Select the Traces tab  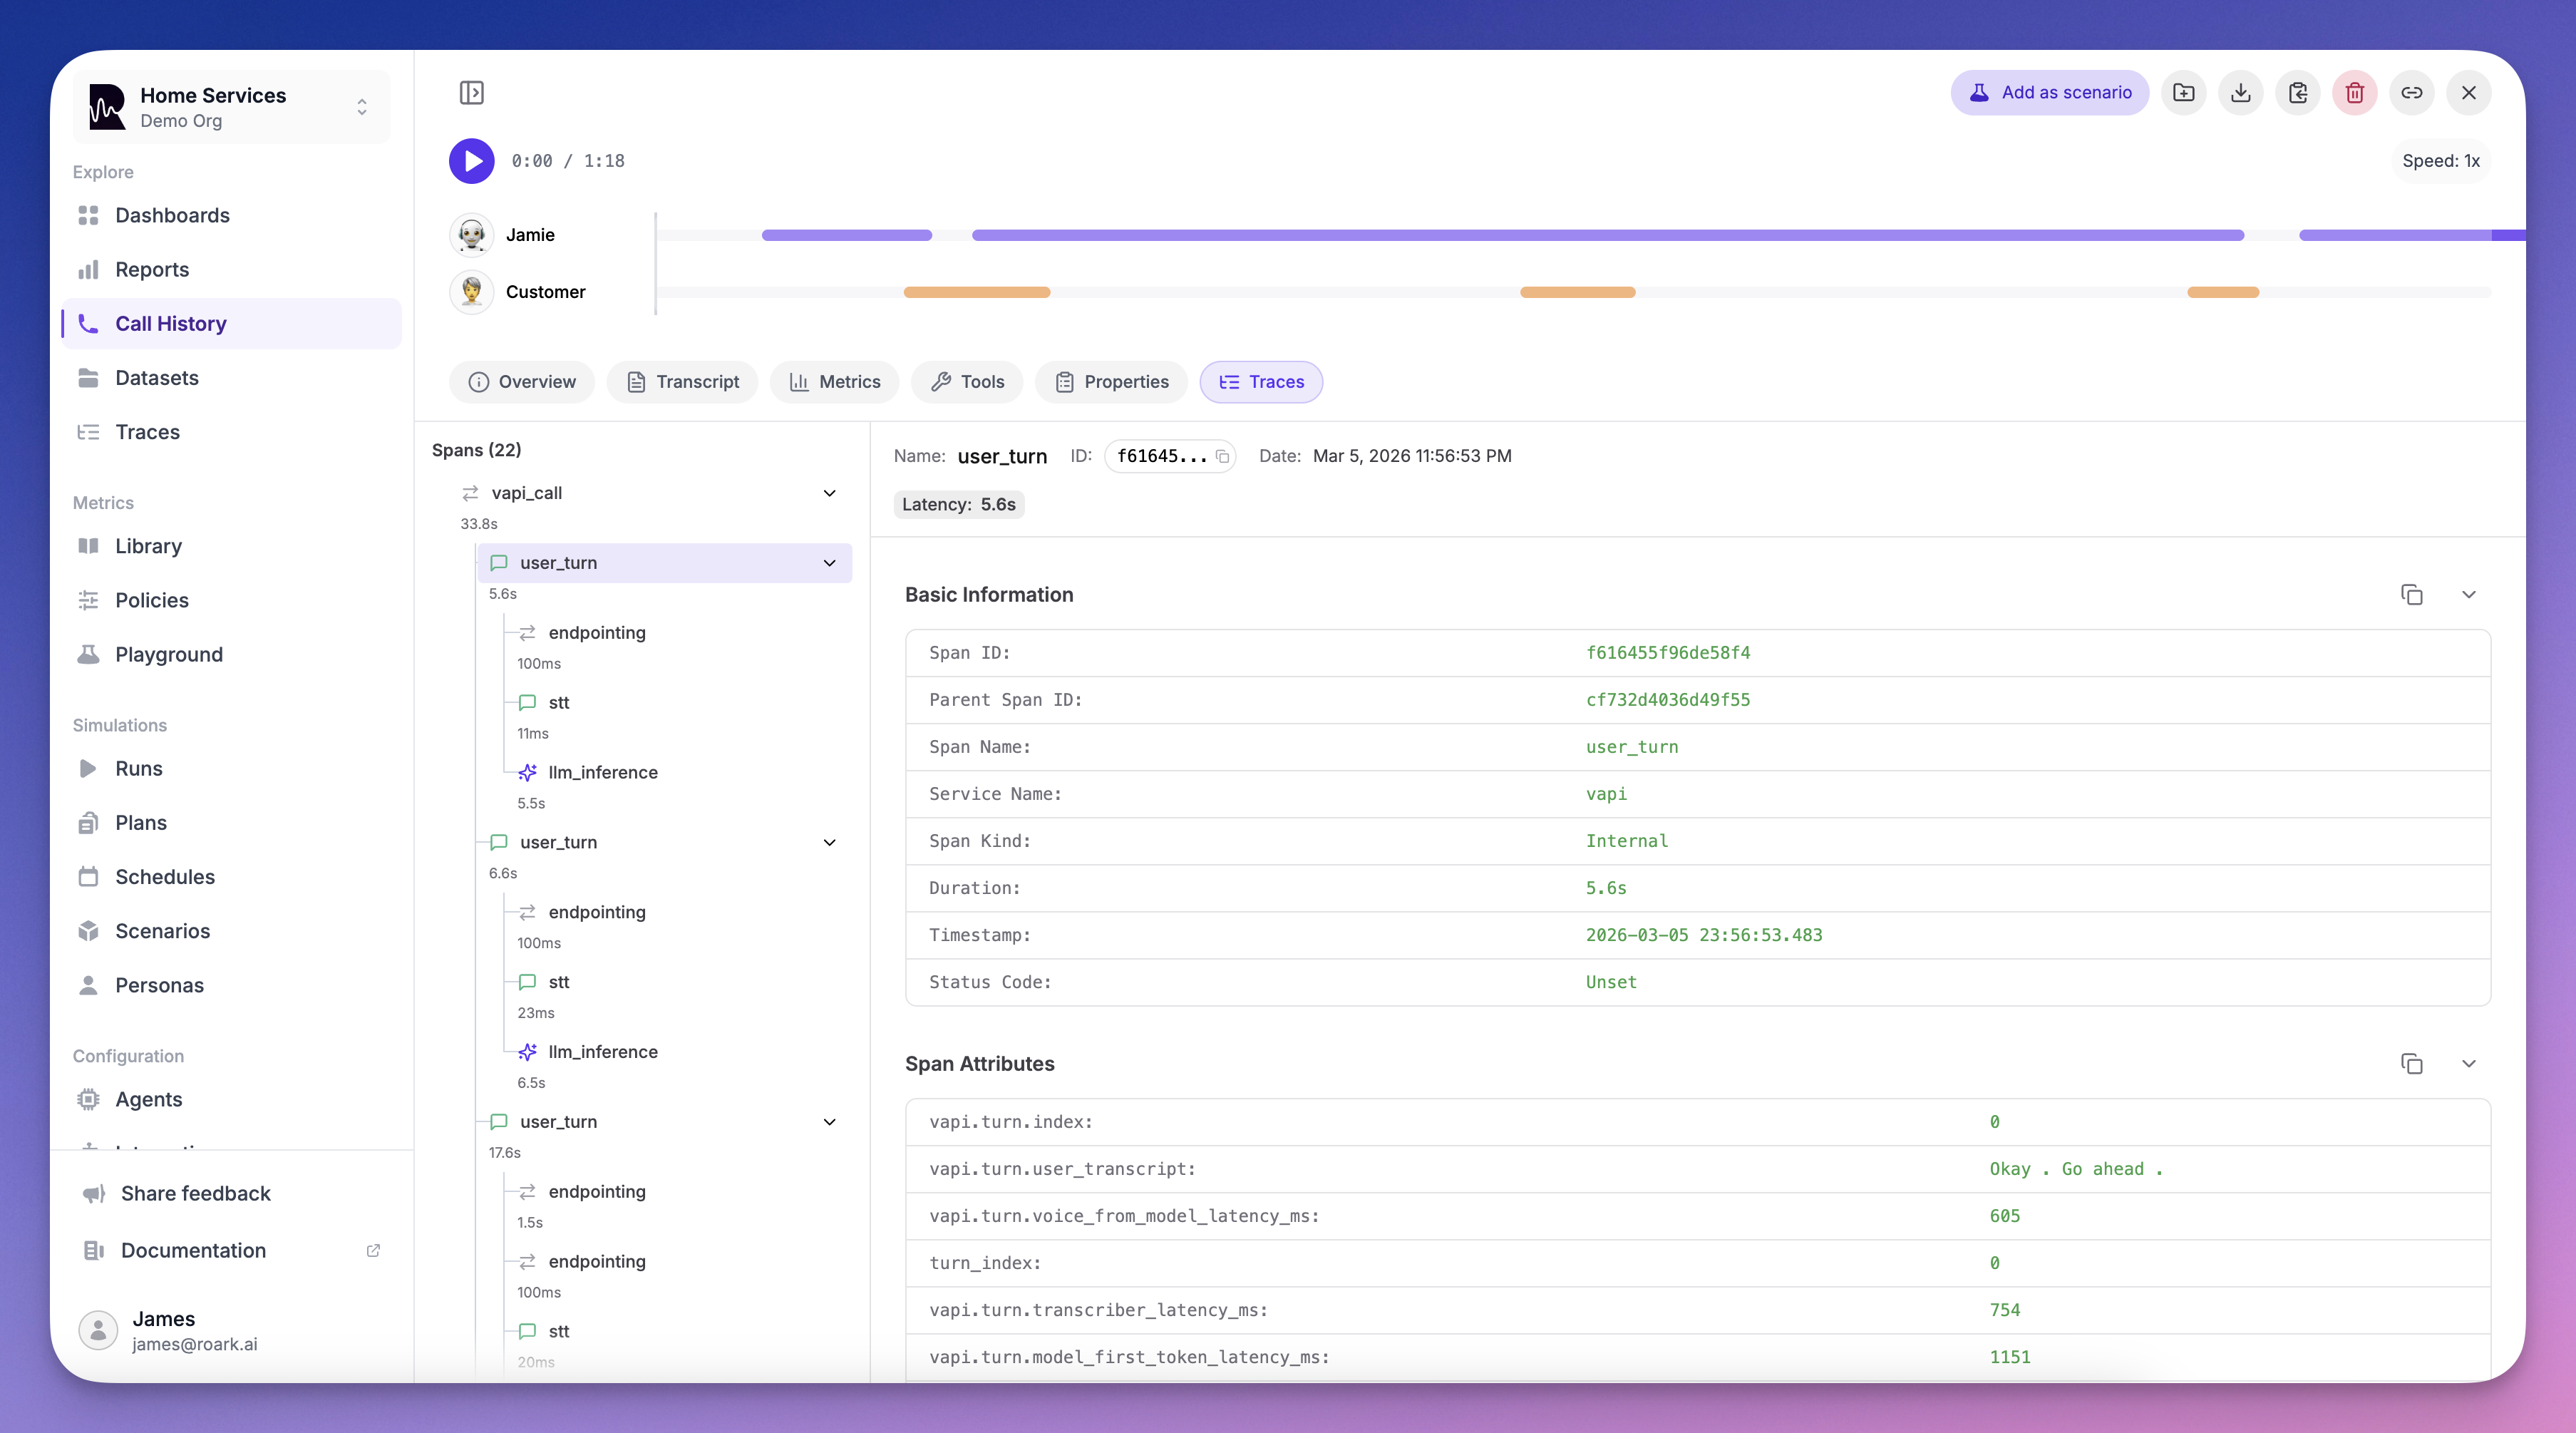pos(1261,382)
